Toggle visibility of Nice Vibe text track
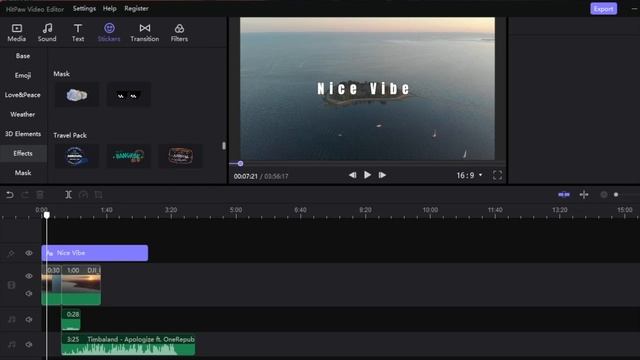 (x=29, y=253)
